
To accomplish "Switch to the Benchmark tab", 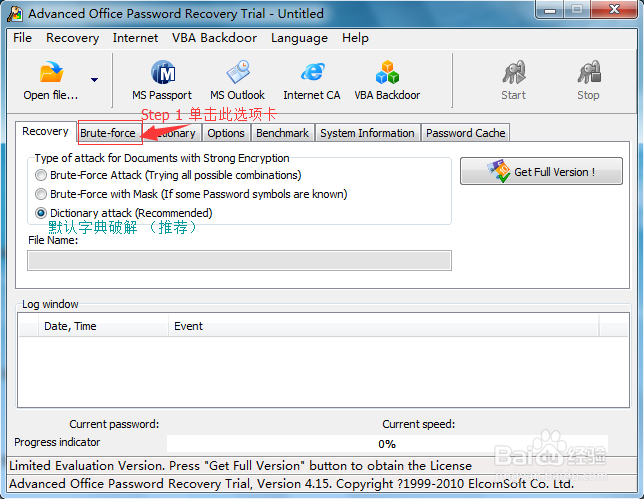I will point(283,133).
